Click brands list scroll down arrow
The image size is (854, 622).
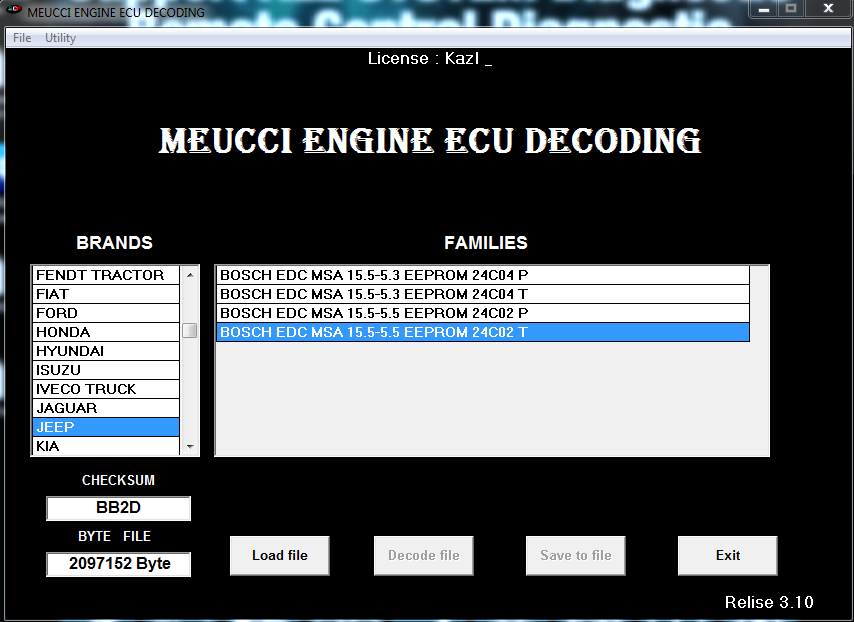click(x=190, y=447)
